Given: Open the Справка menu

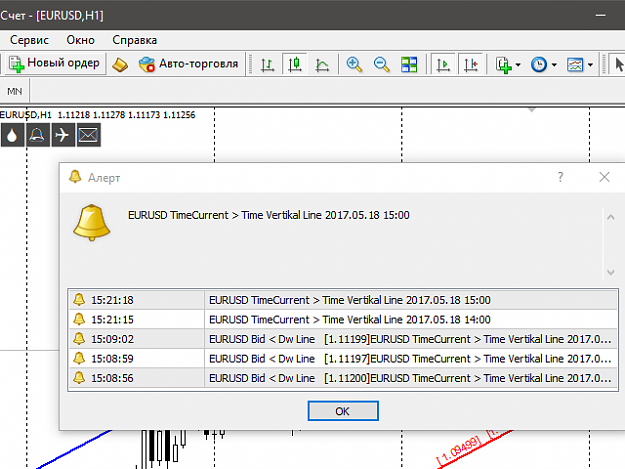Looking at the screenshot, I should tap(134, 40).
